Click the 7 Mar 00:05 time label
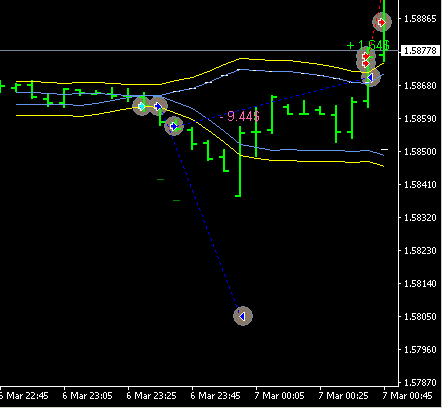443x408 pixels. (279, 396)
